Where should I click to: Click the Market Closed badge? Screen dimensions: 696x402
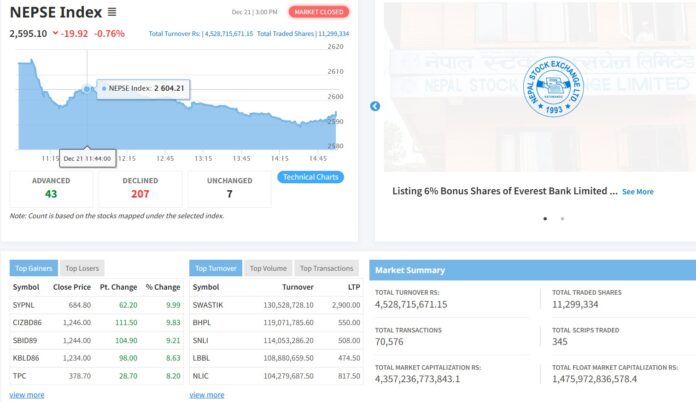click(319, 12)
